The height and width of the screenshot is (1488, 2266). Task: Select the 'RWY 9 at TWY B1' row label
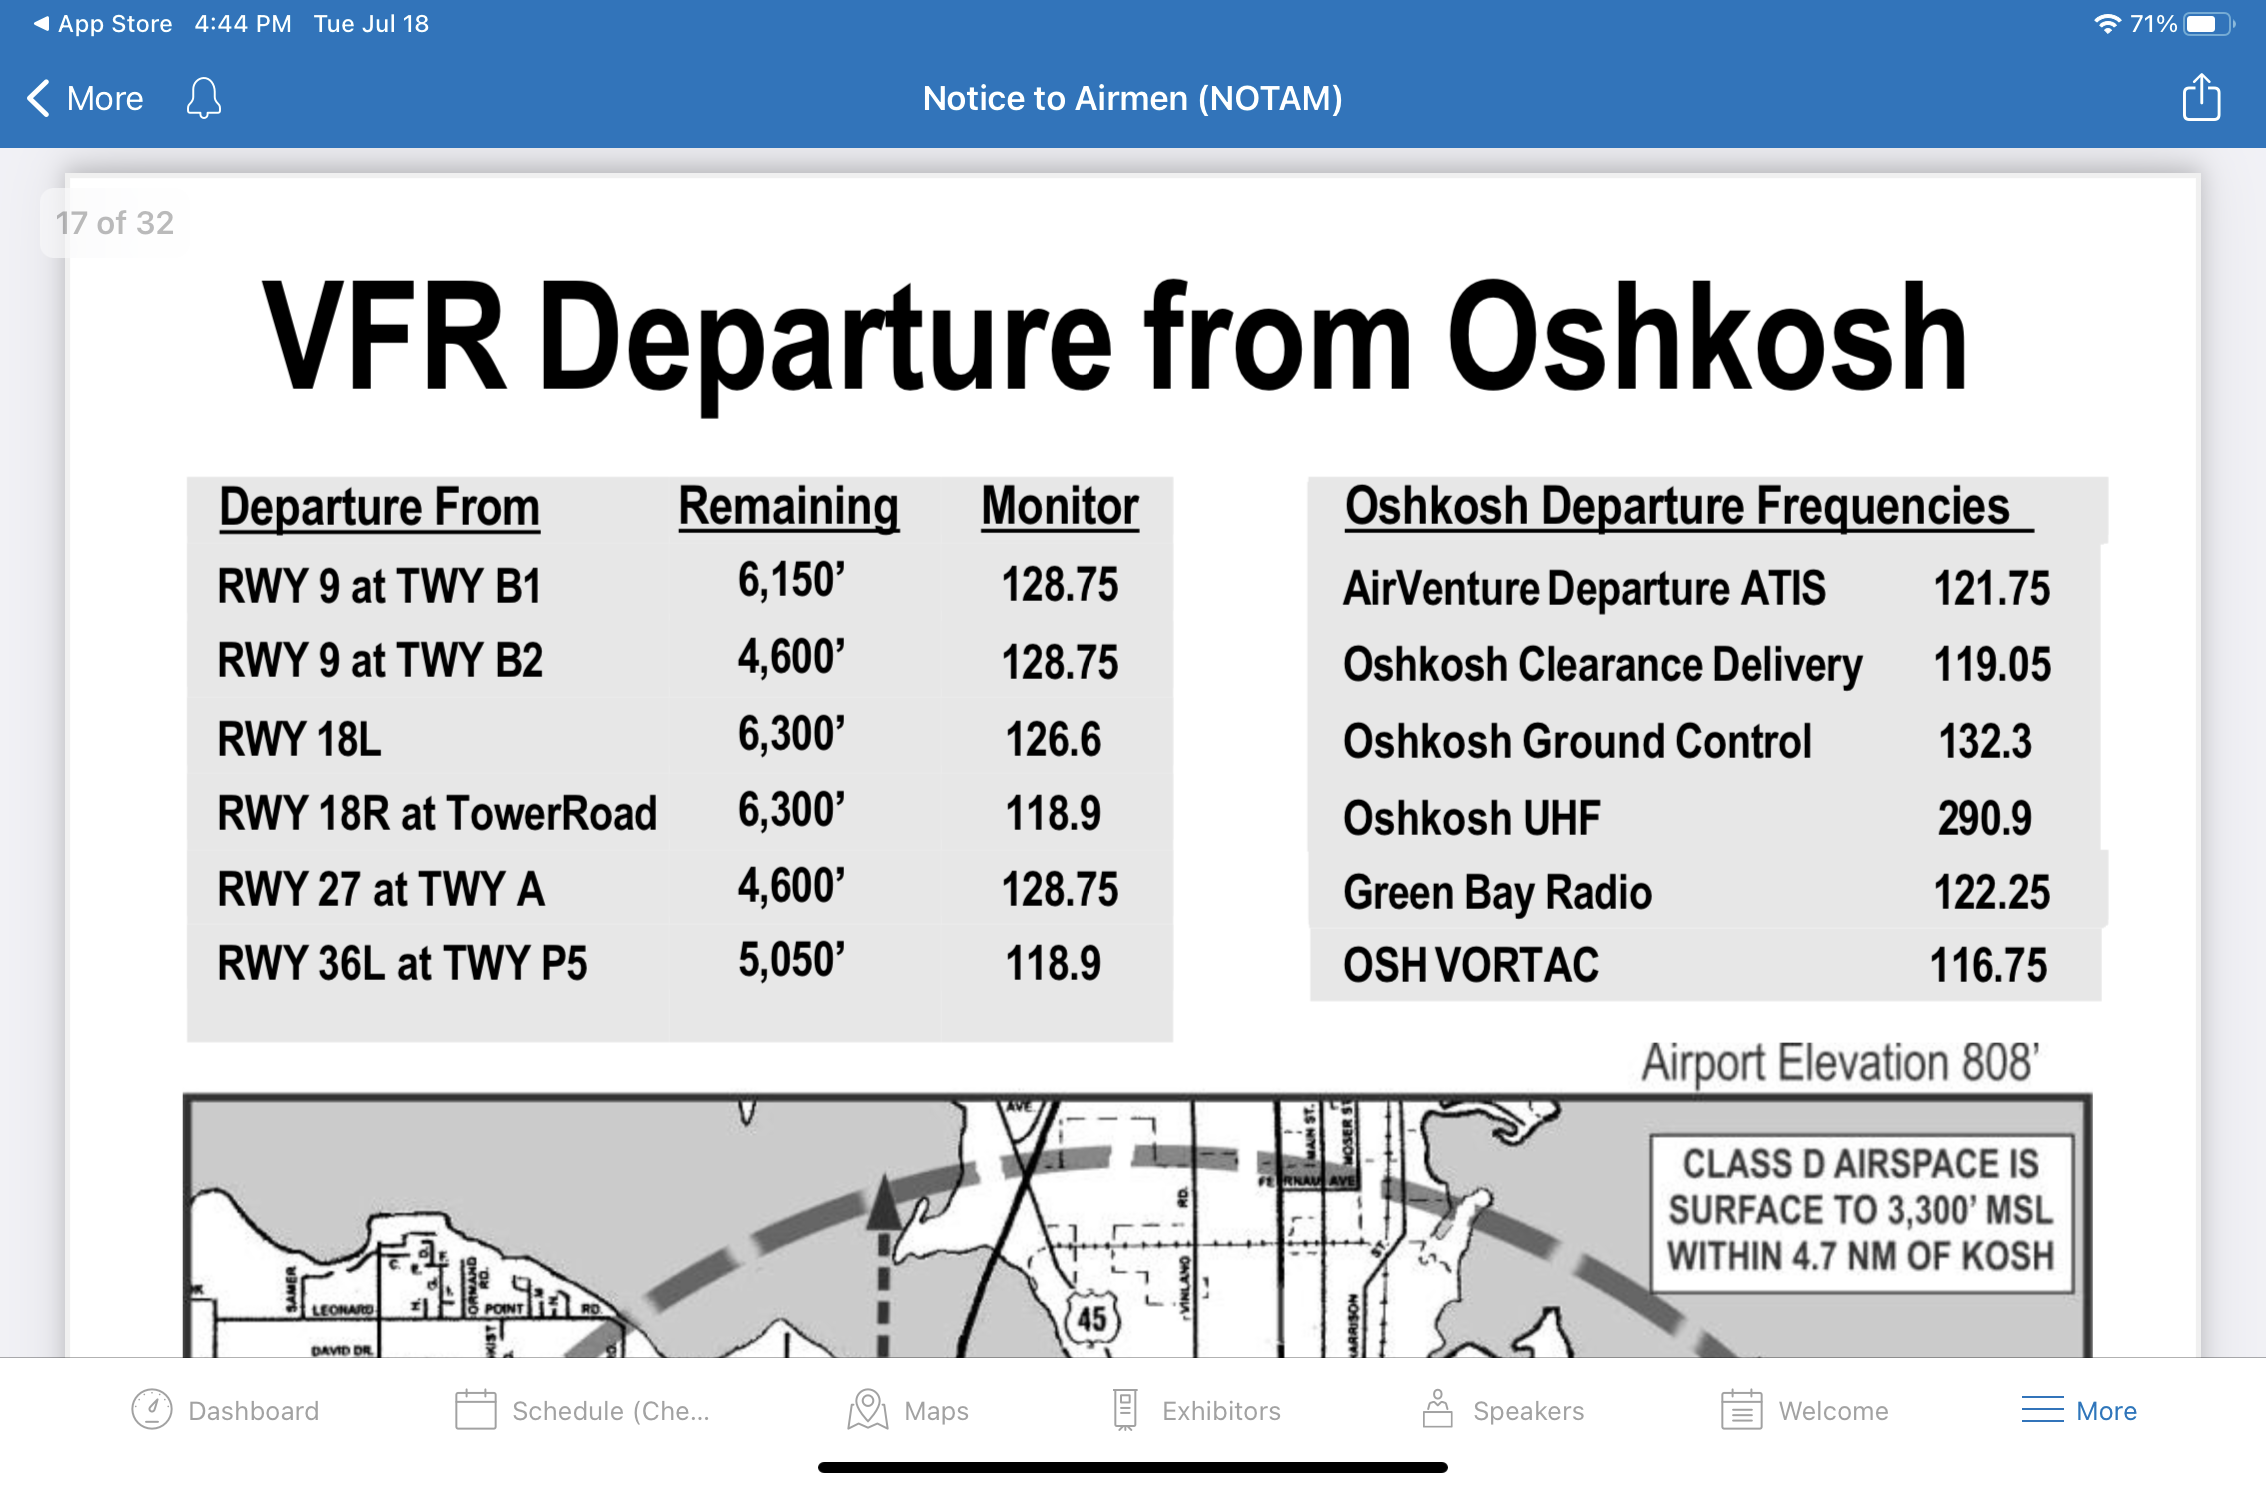tap(379, 586)
